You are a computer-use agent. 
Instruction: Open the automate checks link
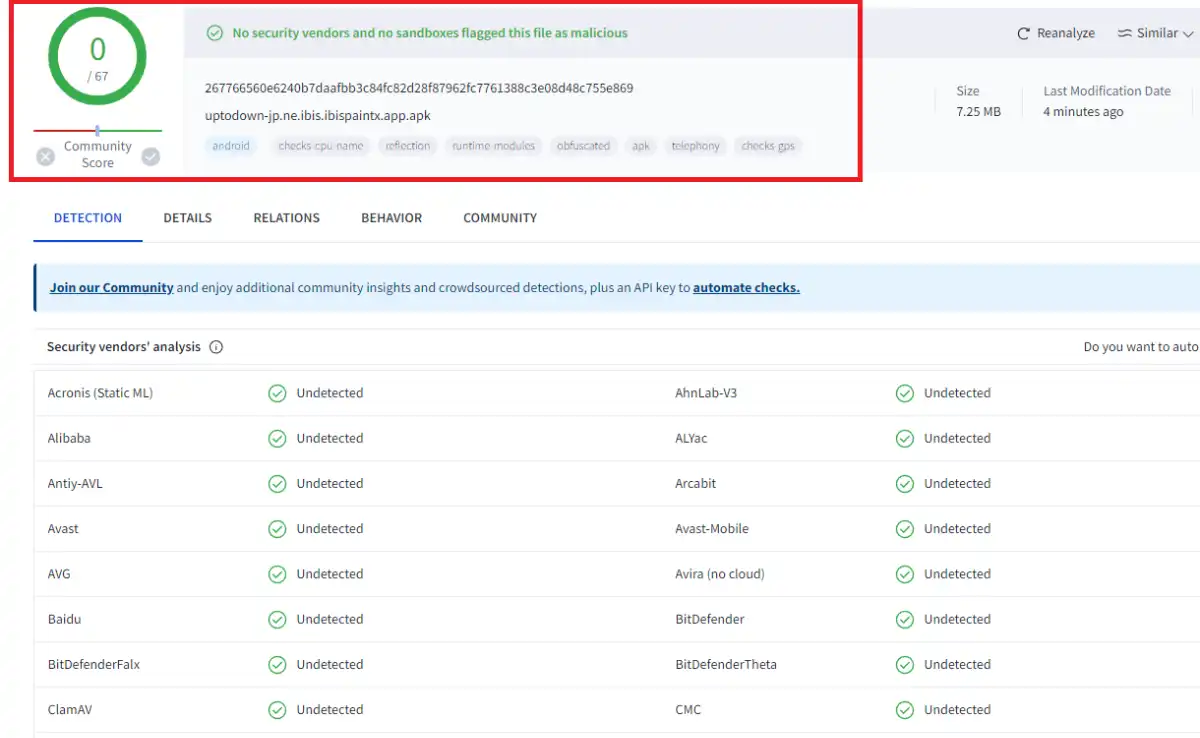(746, 288)
